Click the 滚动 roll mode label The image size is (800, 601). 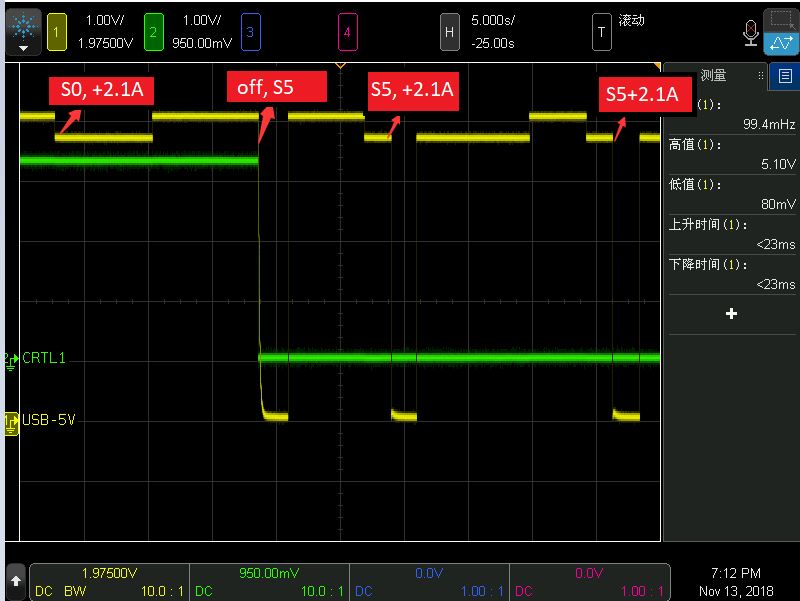point(632,20)
